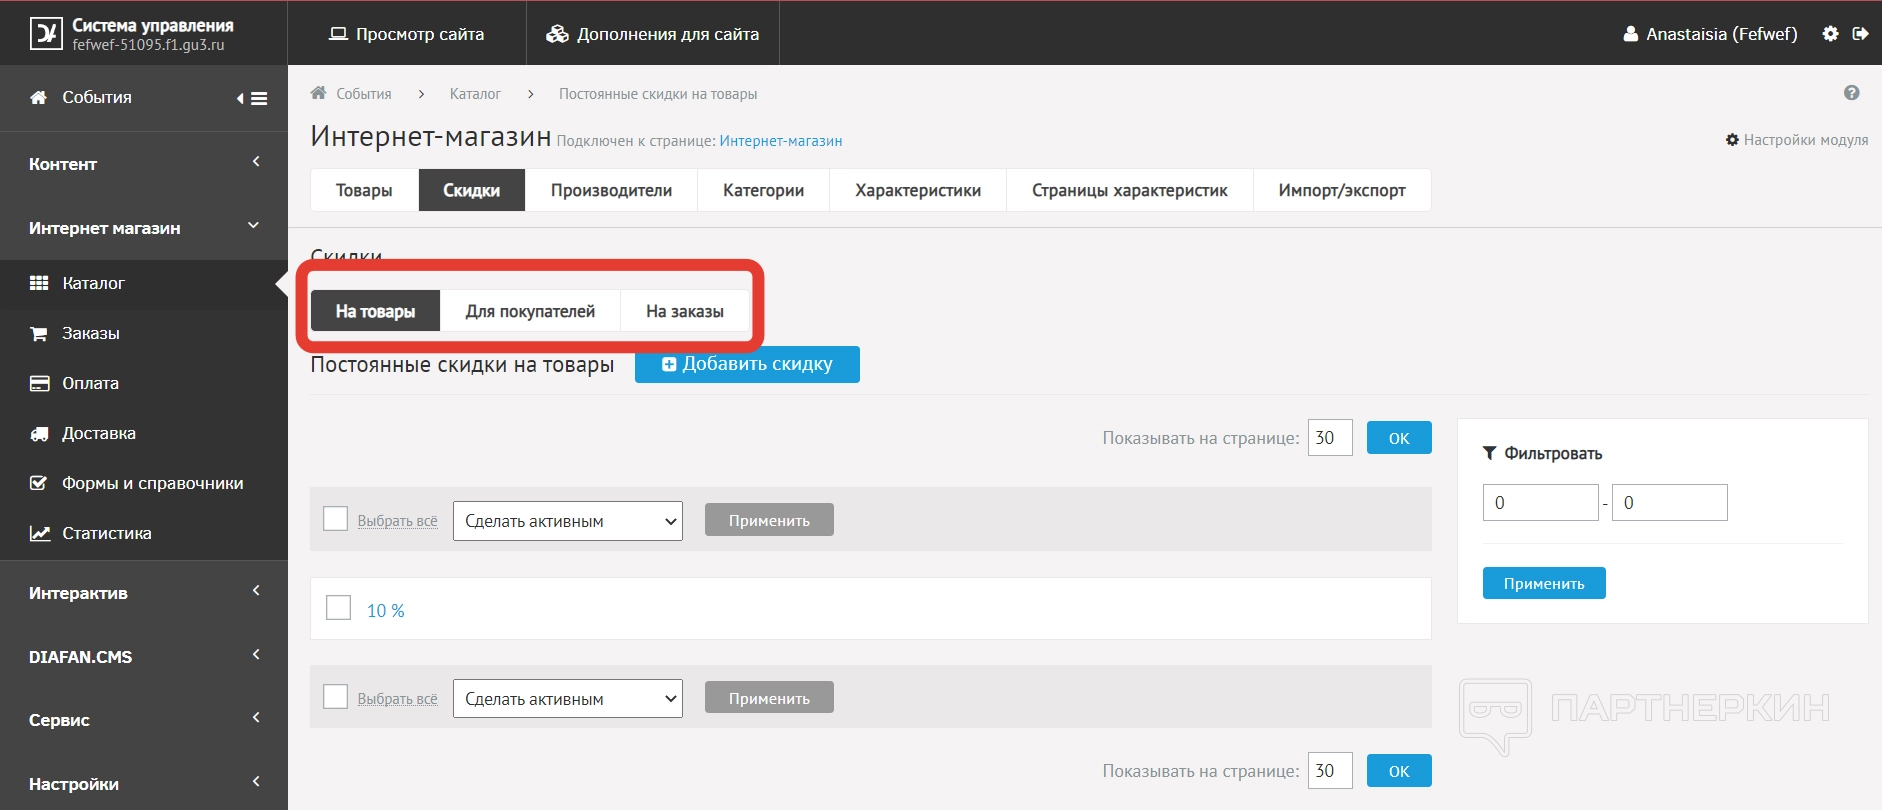Tick the top 'Выбрать всё' checkbox

[x=336, y=519]
